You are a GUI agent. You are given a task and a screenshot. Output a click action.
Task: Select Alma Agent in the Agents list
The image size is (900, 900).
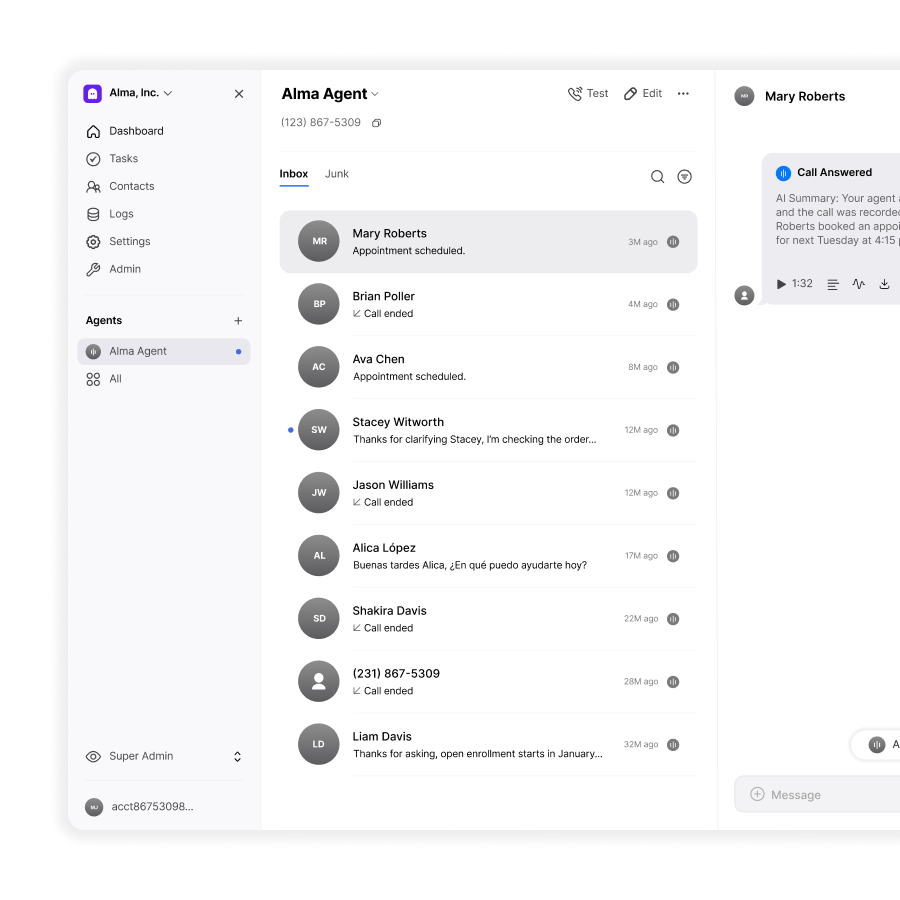pyautogui.click(x=164, y=351)
